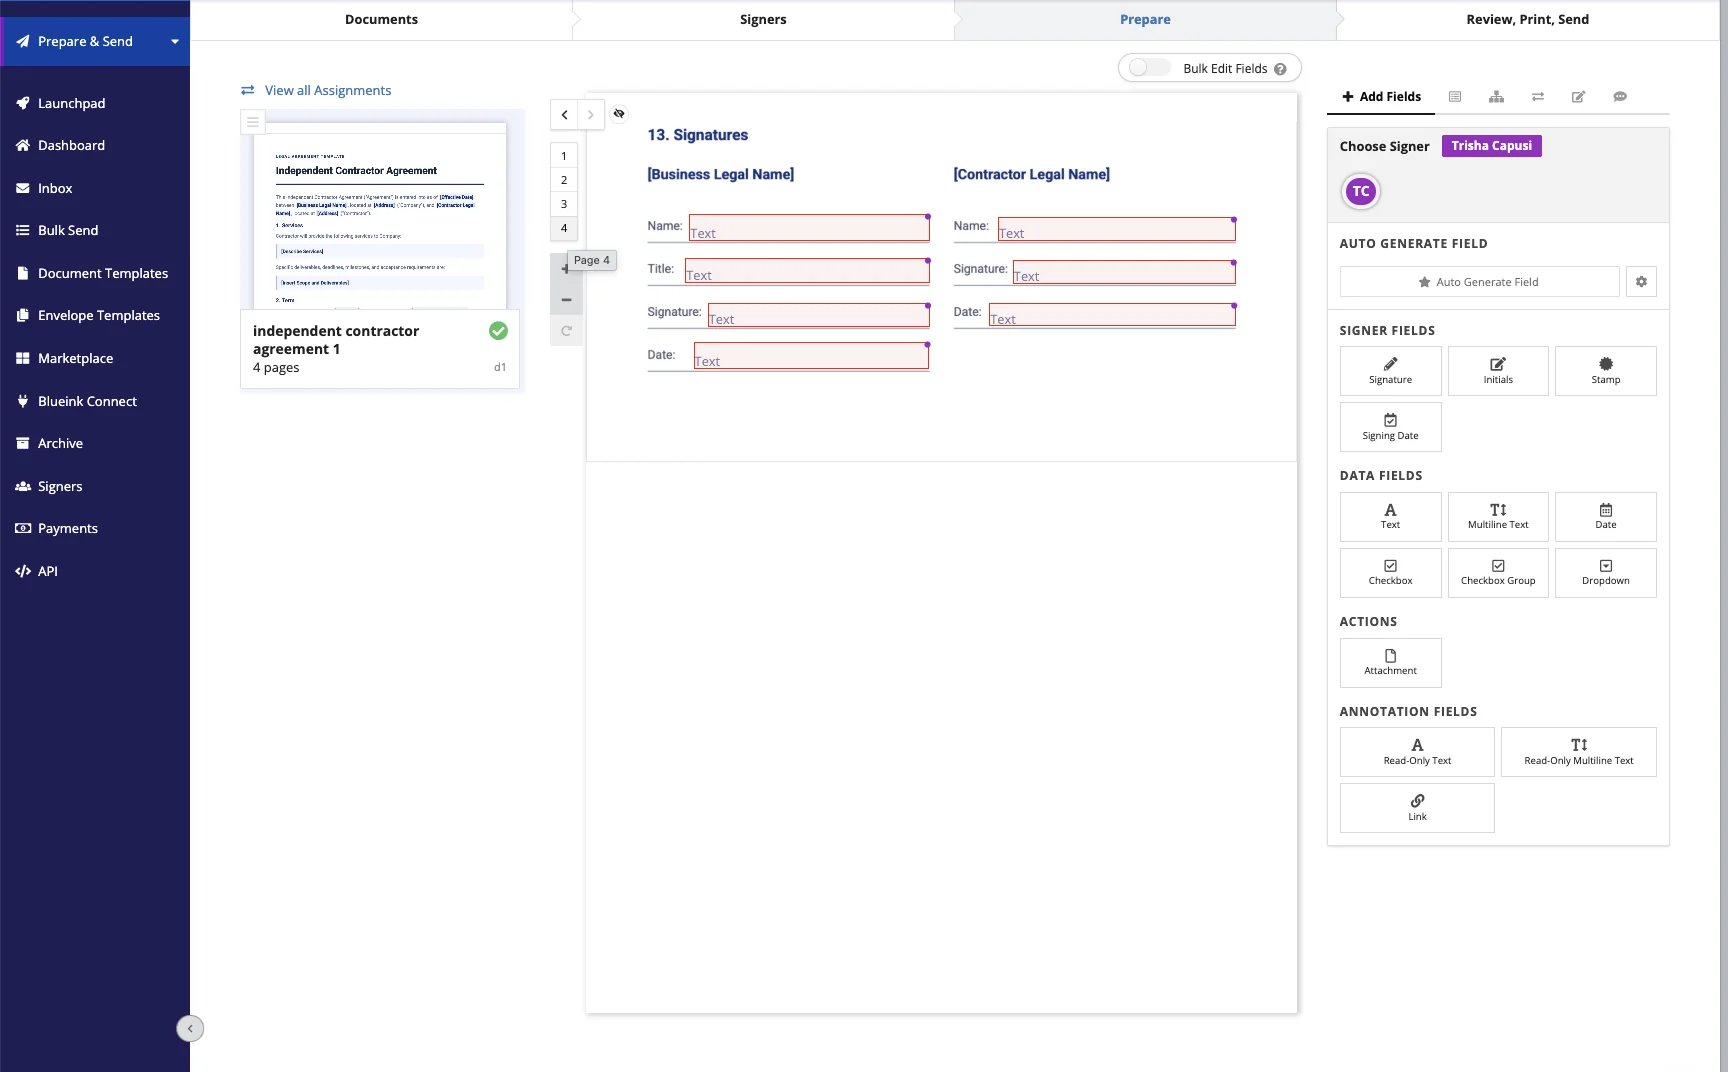Open the assignments swap-arrows panel icon
This screenshot has width=1728, height=1072.
[x=1538, y=96]
